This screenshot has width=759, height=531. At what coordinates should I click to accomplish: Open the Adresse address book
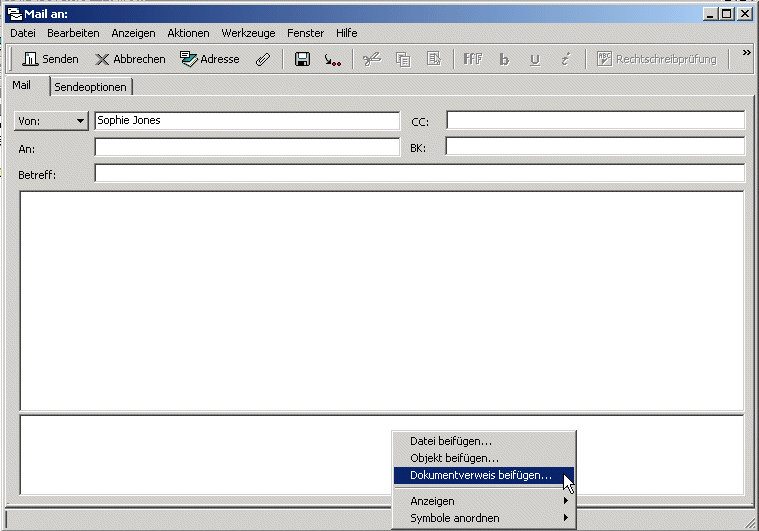point(210,59)
